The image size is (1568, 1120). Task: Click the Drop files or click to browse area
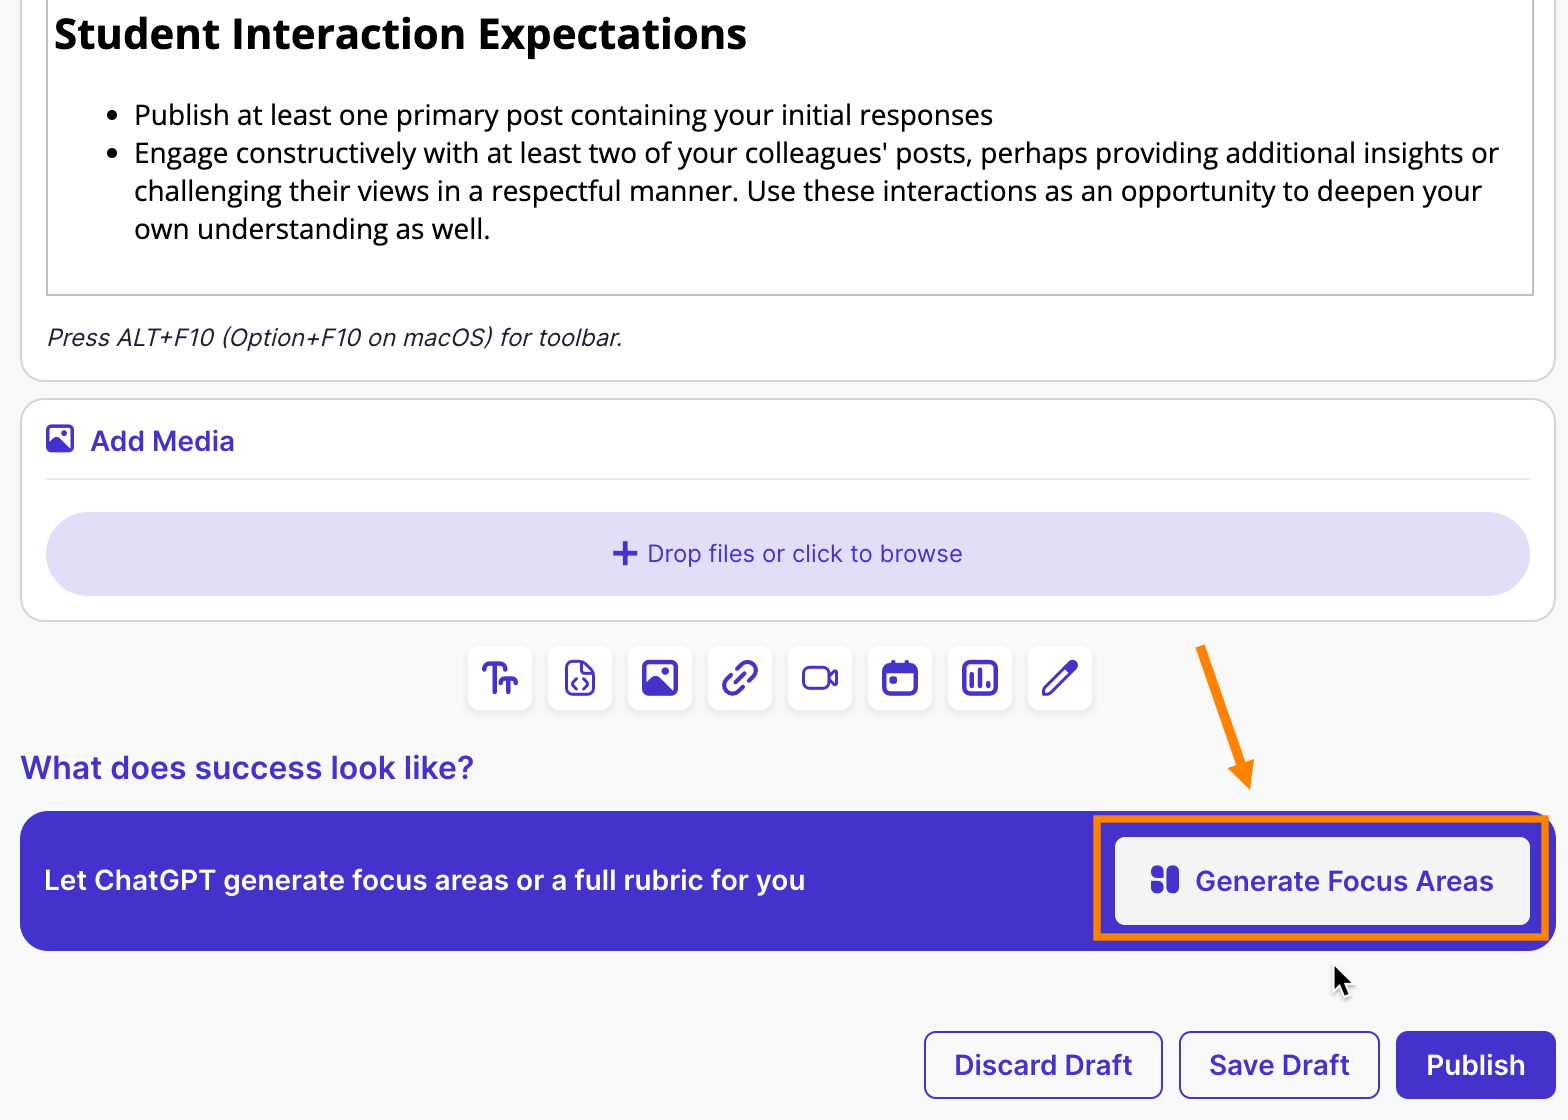pos(788,554)
